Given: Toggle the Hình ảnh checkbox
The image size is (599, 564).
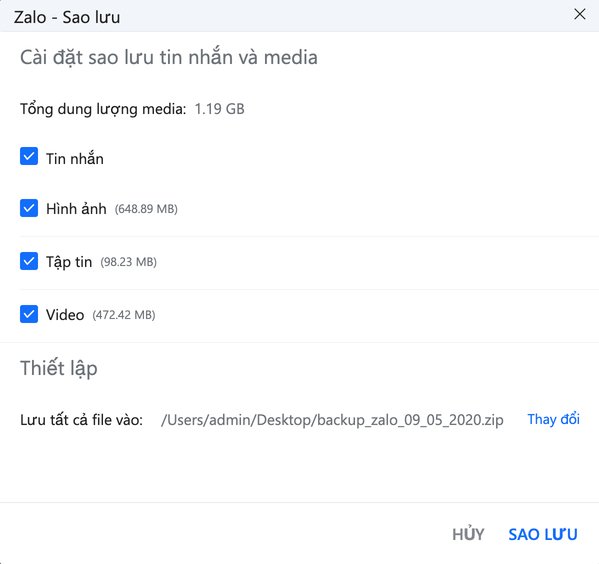Looking at the screenshot, I should (x=29, y=208).
